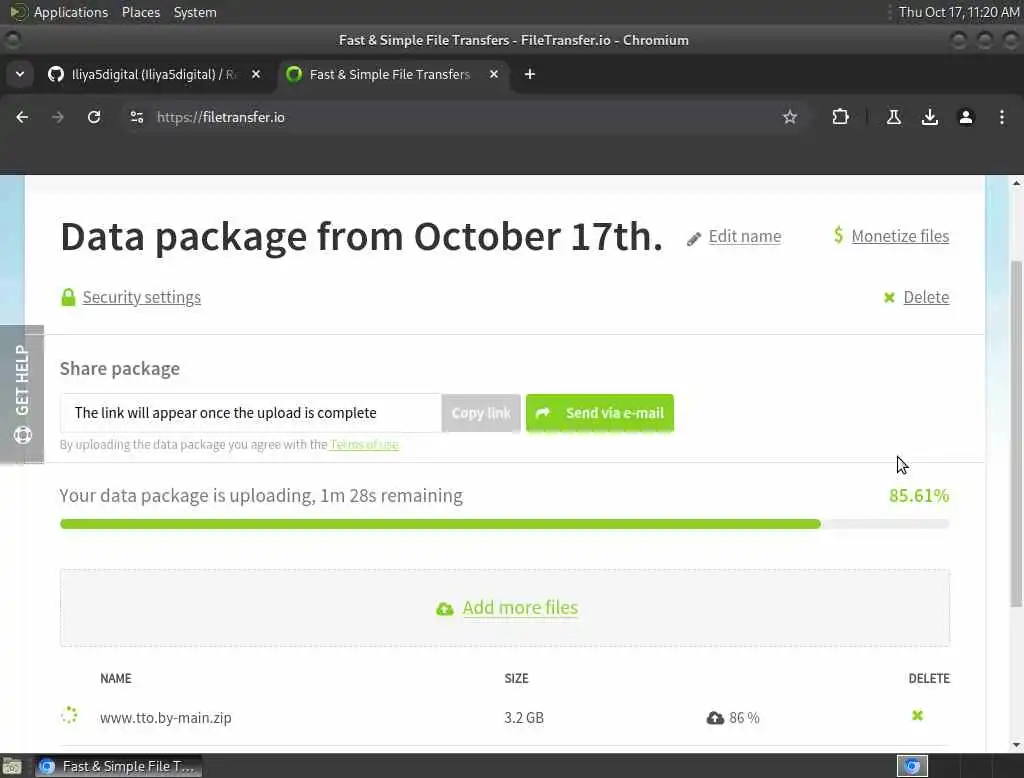Open the browser extensions puzzle icon

[840, 117]
